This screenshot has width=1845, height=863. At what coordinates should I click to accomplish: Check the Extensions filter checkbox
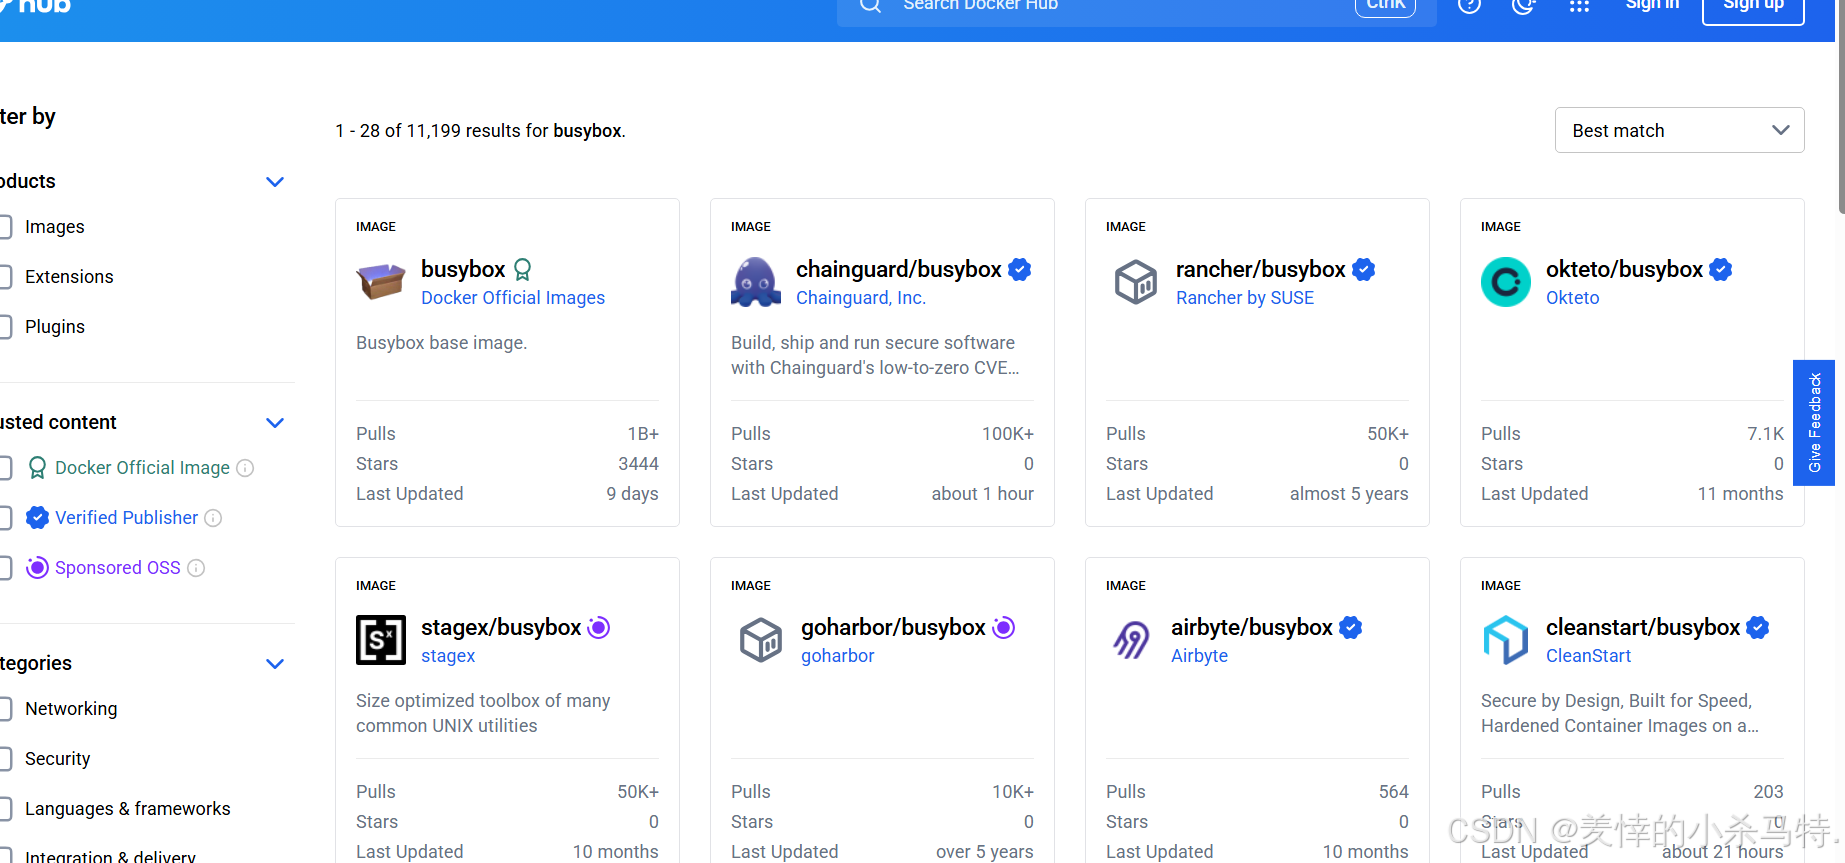[5, 277]
